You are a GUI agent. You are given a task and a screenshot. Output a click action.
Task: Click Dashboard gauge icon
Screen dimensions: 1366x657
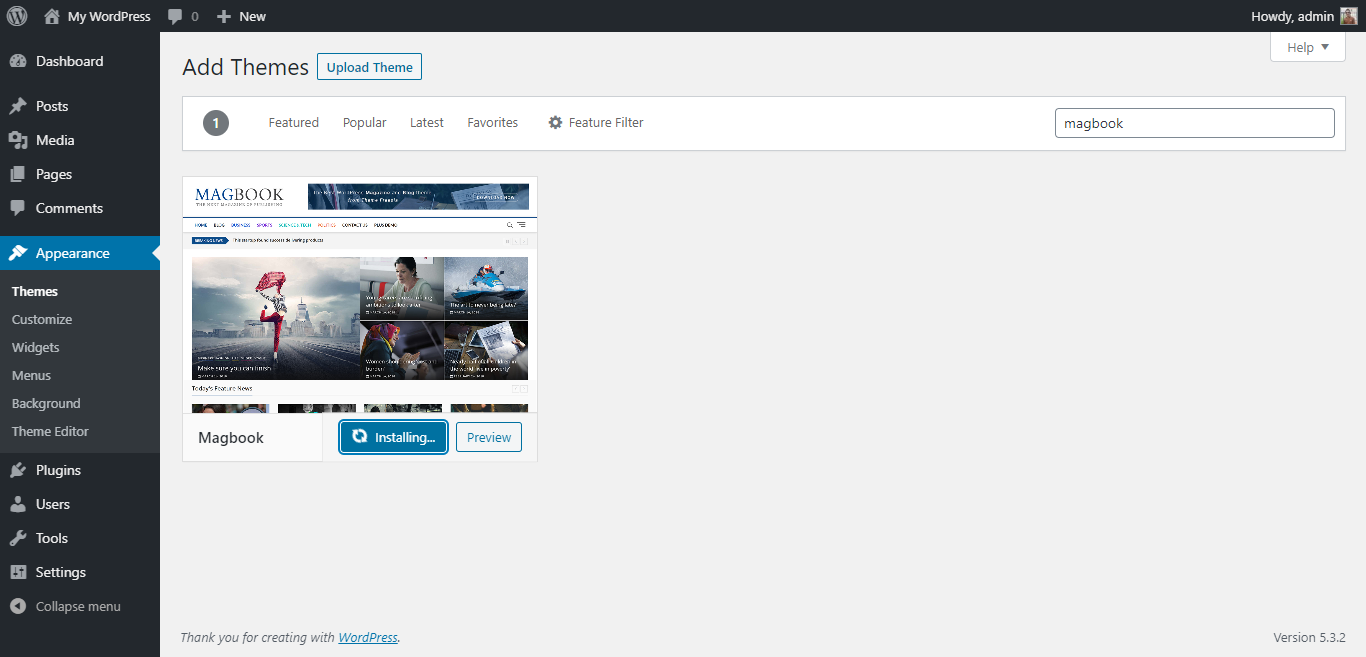(18, 61)
